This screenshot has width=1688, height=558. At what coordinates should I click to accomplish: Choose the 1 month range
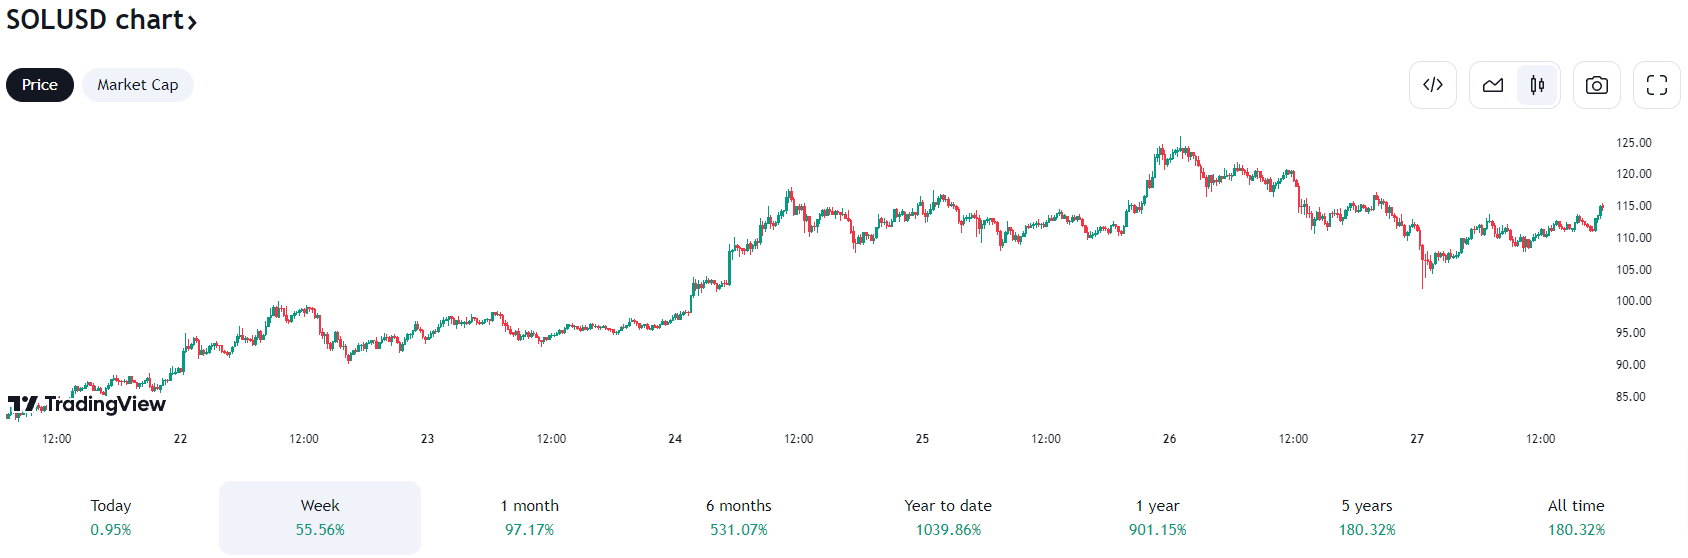click(x=530, y=517)
